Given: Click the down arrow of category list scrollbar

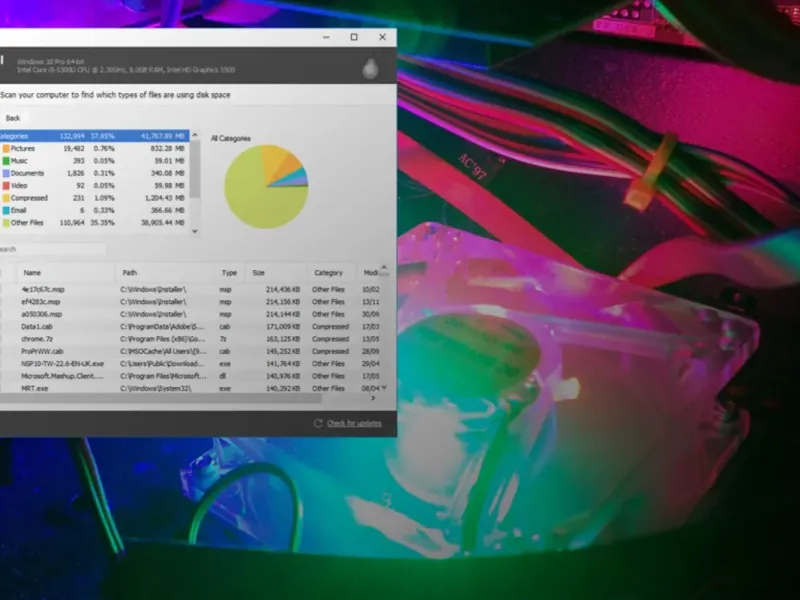Looking at the screenshot, I should [195, 231].
